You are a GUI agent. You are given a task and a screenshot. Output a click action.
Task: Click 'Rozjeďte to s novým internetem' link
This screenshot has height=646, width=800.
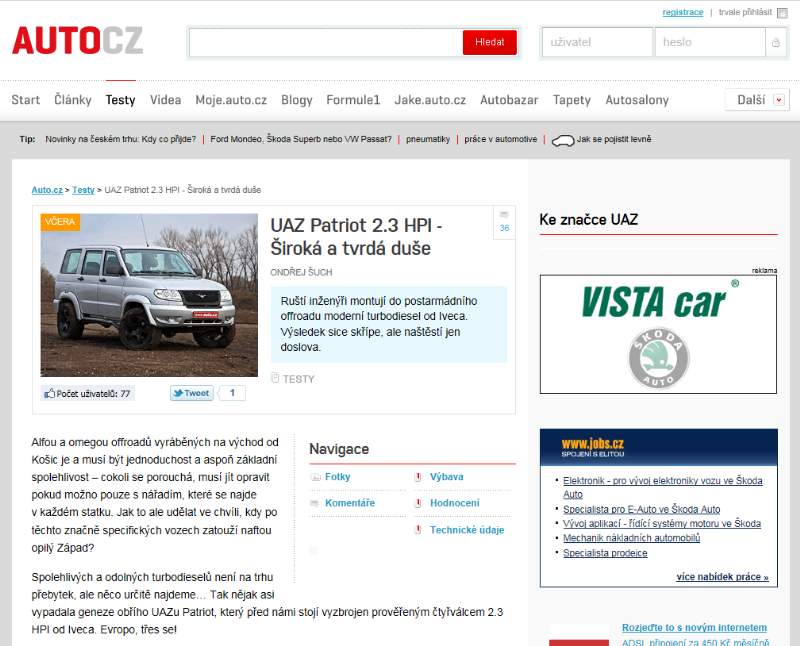click(694, 628)
